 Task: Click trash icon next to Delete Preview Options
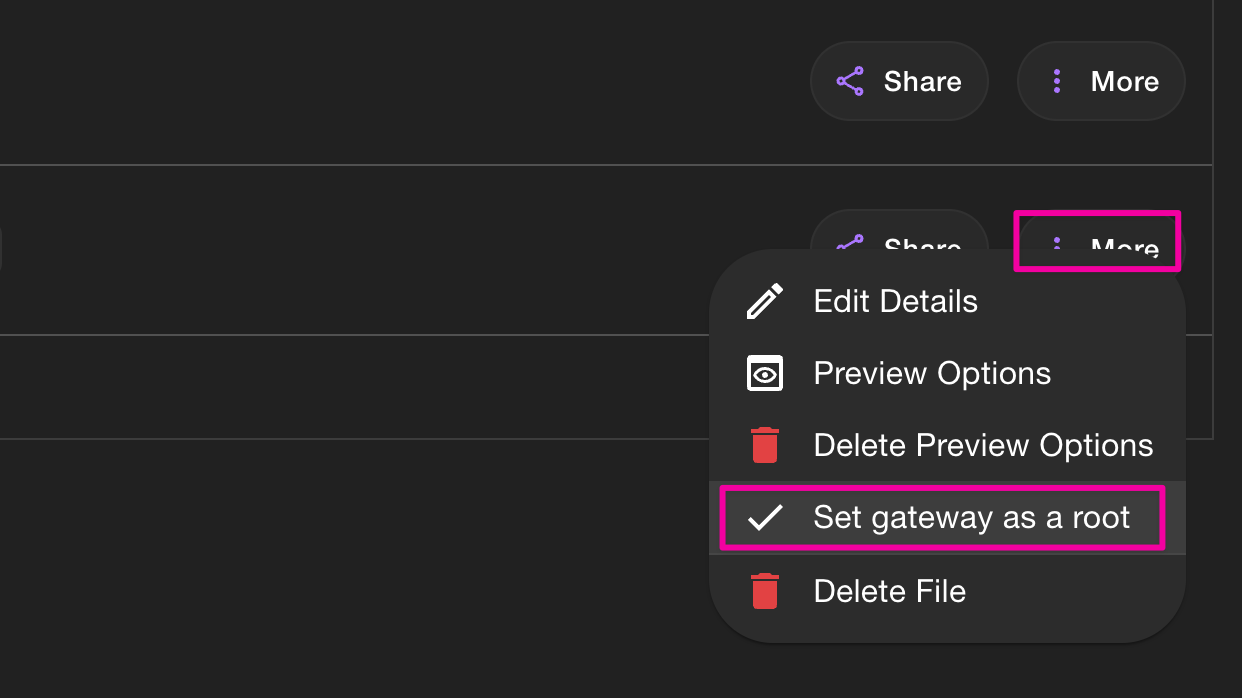(x=765, y=445)
